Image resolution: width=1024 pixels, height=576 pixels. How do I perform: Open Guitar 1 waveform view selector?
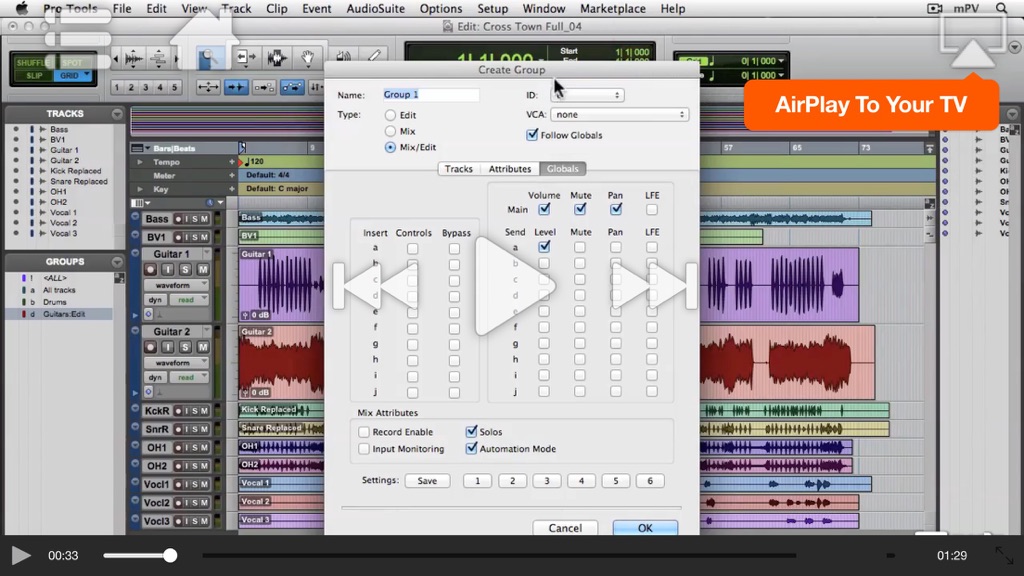[x=176, y=285]
